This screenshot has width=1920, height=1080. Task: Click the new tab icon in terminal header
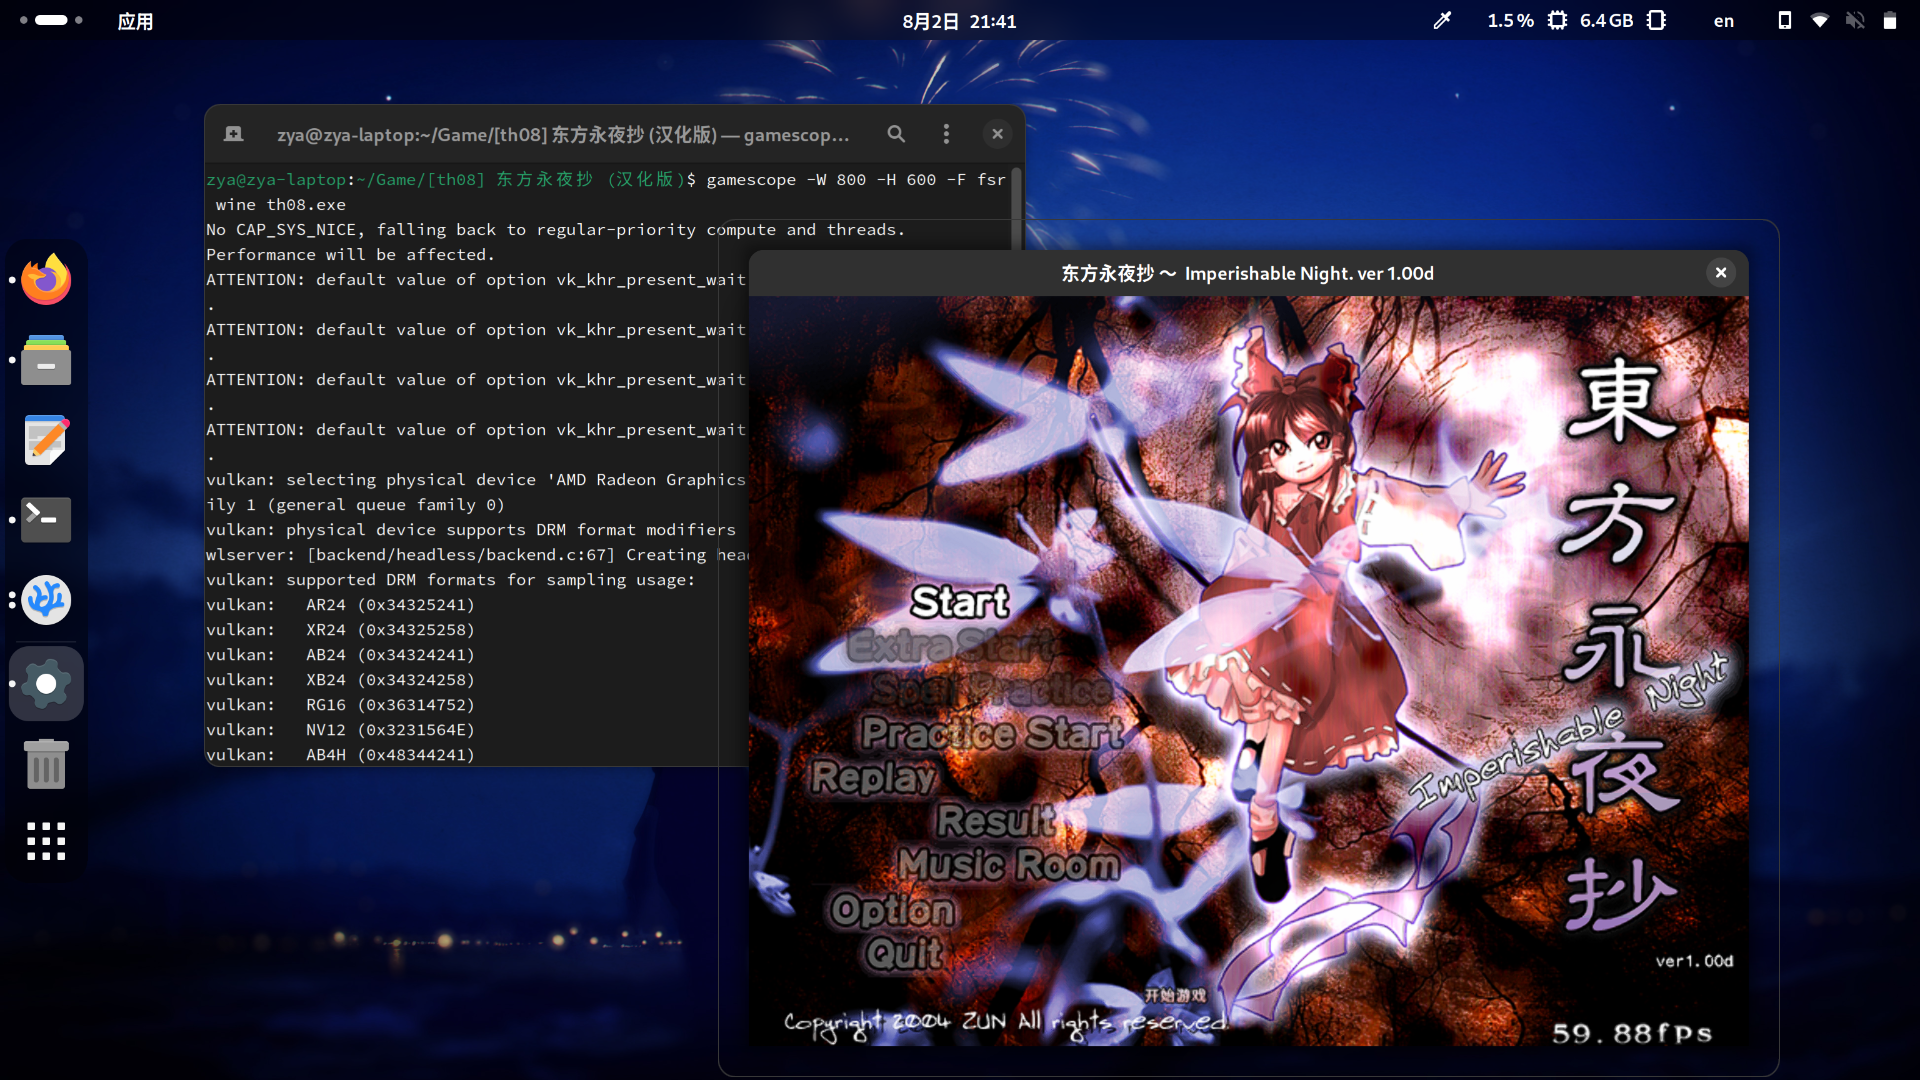[233, 134]
